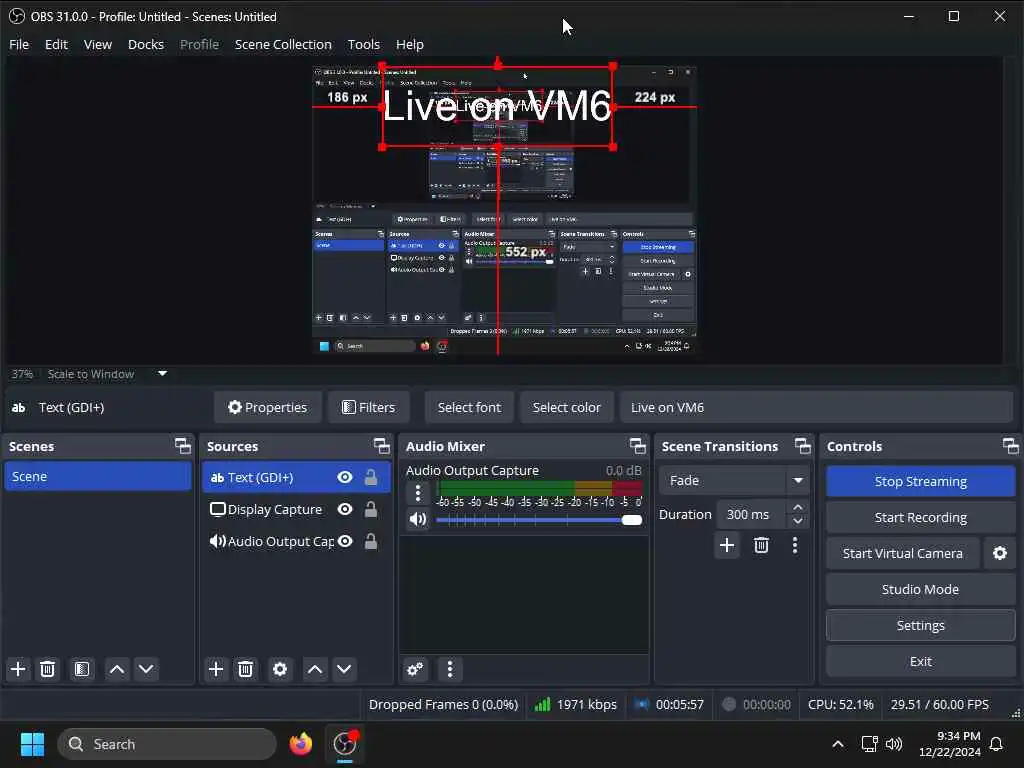1024x768 pixels.
Task: Click the Stop Streaming button
Action: (920, 481)
